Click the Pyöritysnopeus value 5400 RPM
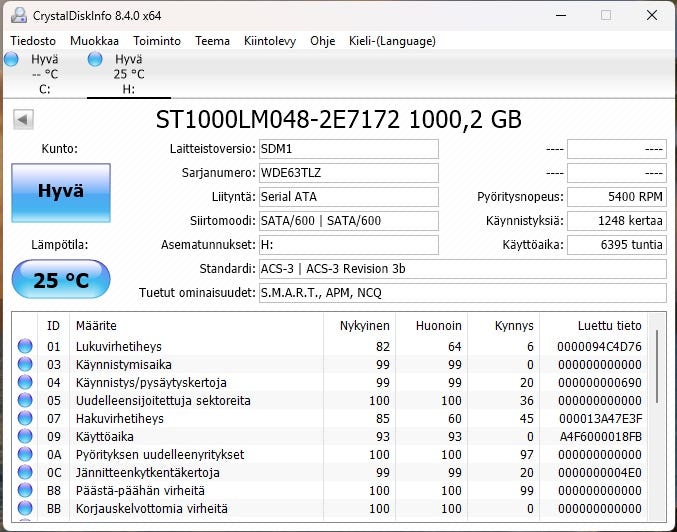This screenshot has height=532, width=677. pyautogui.click(x=617, y=197)
